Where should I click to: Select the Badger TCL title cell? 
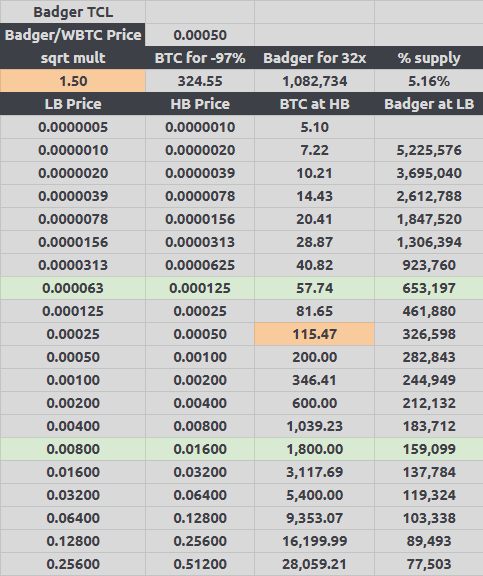73,12
